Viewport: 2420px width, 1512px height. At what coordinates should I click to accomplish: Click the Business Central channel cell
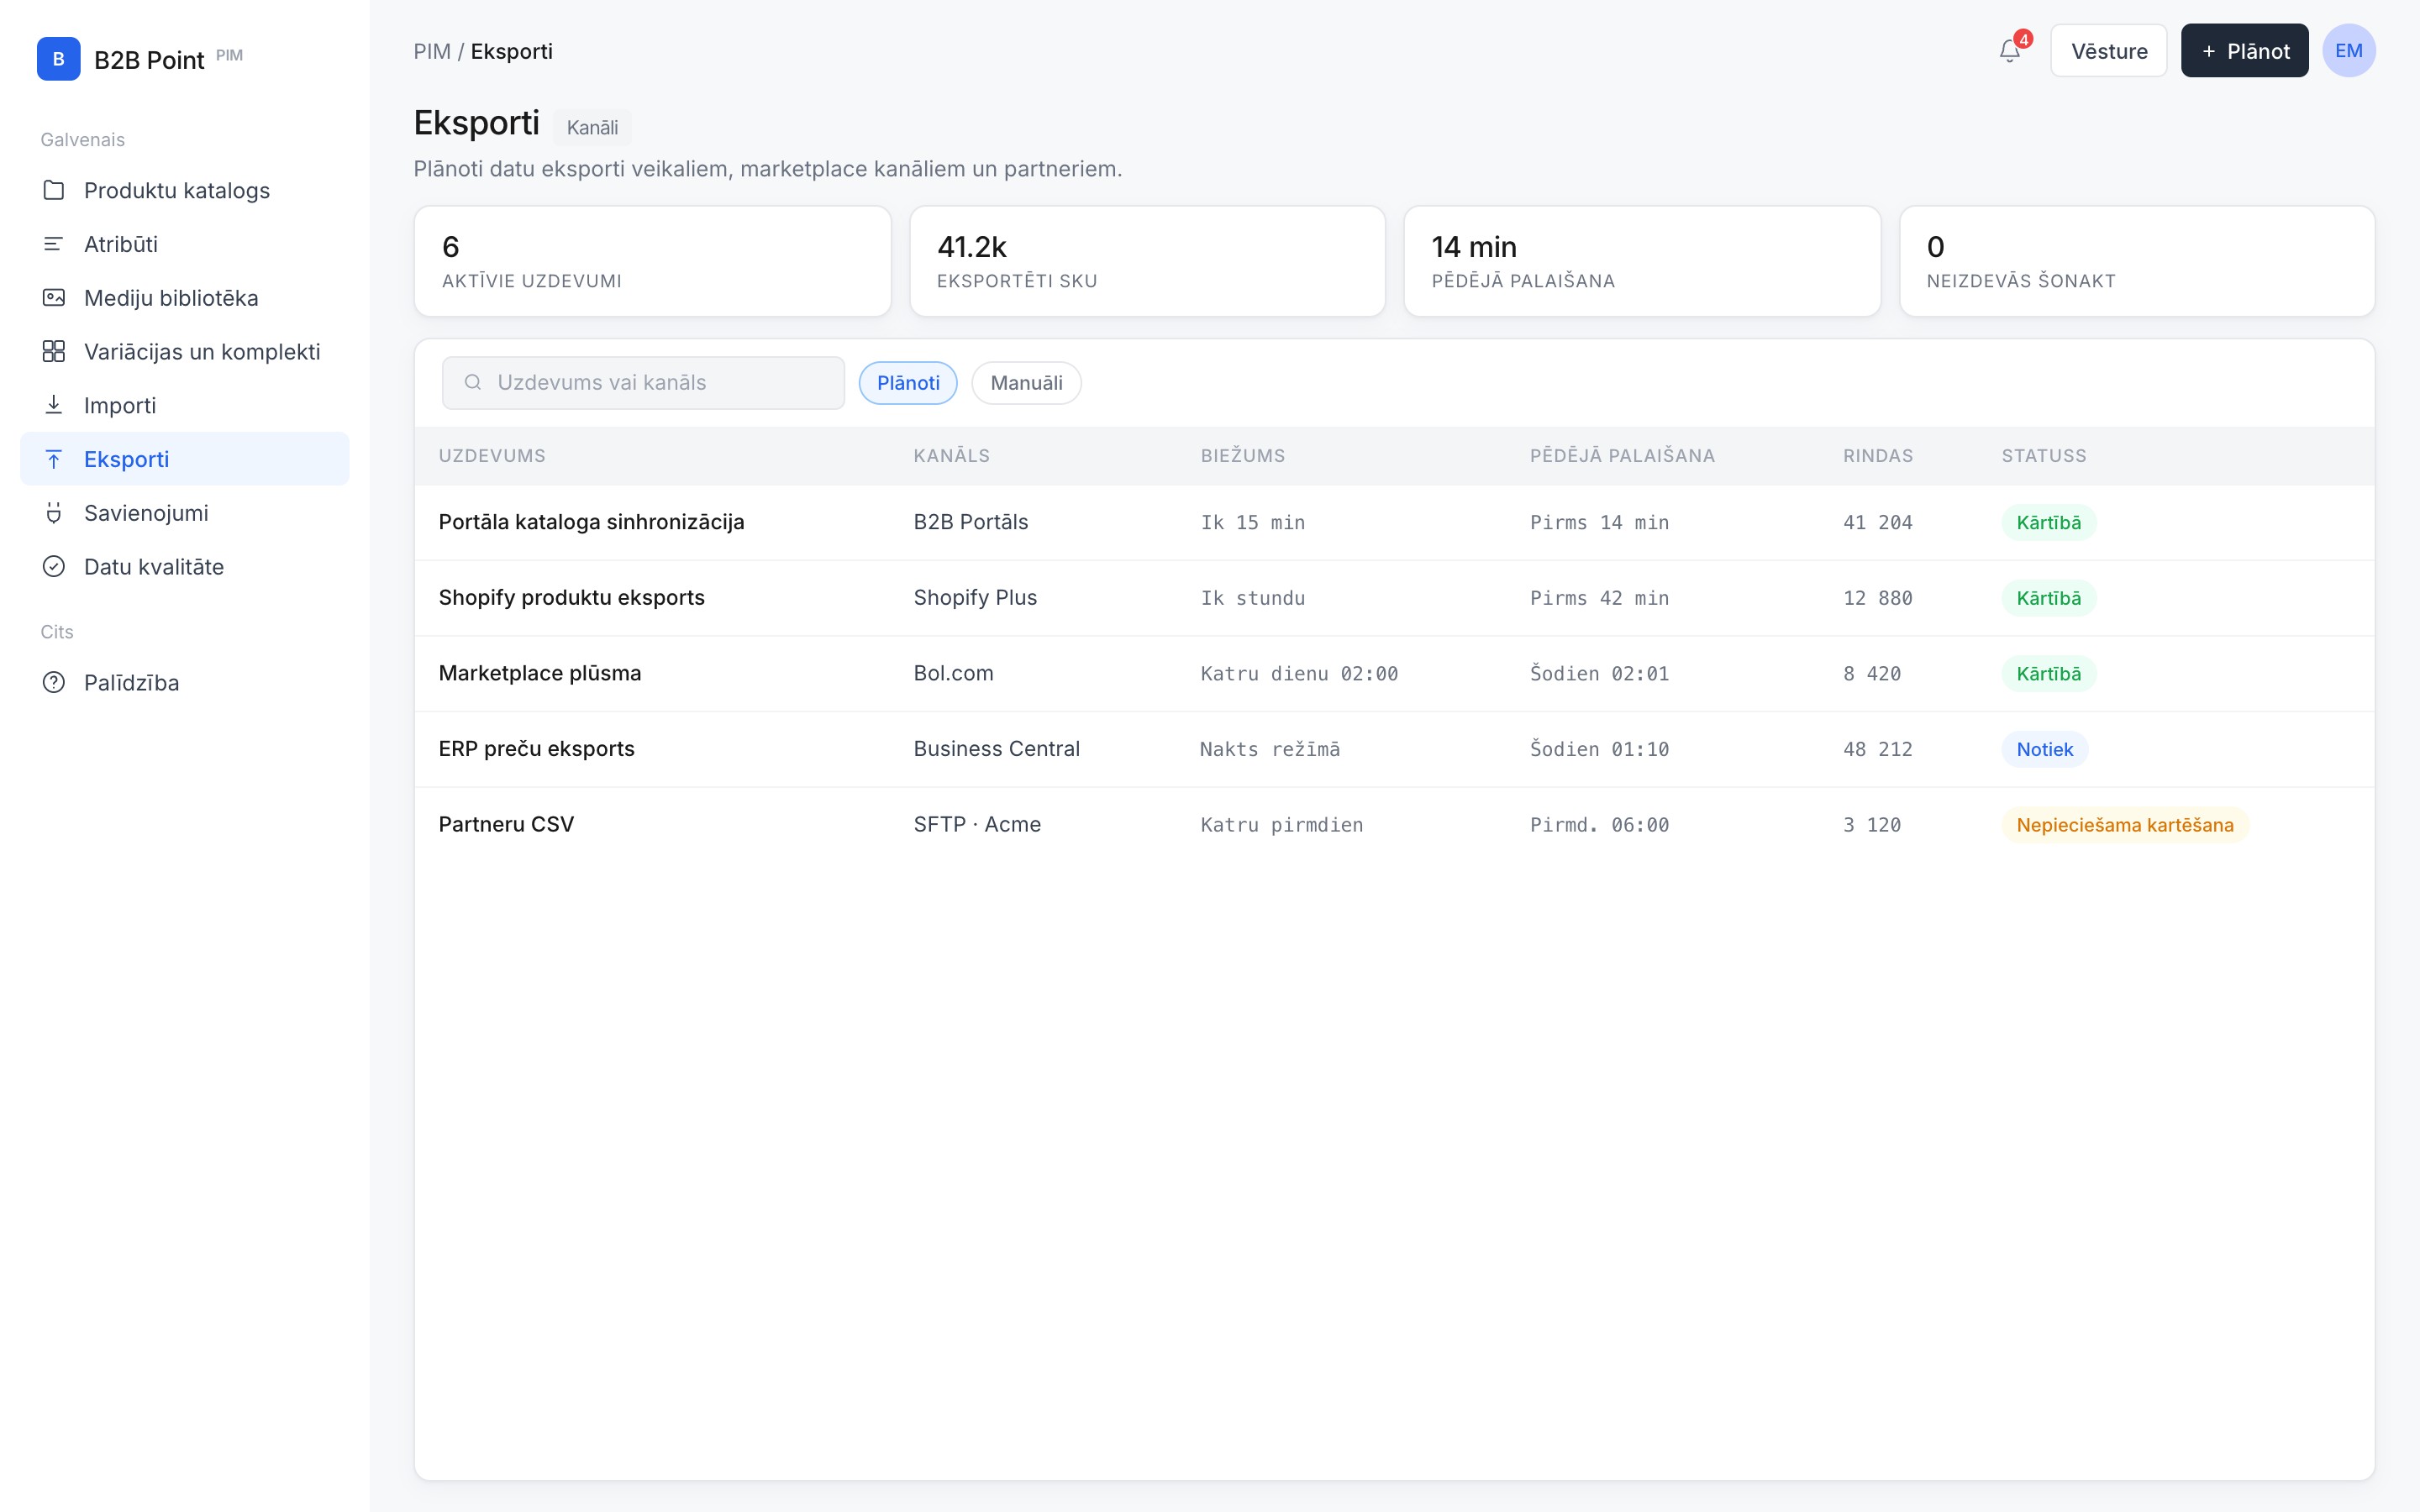[996, 749]
